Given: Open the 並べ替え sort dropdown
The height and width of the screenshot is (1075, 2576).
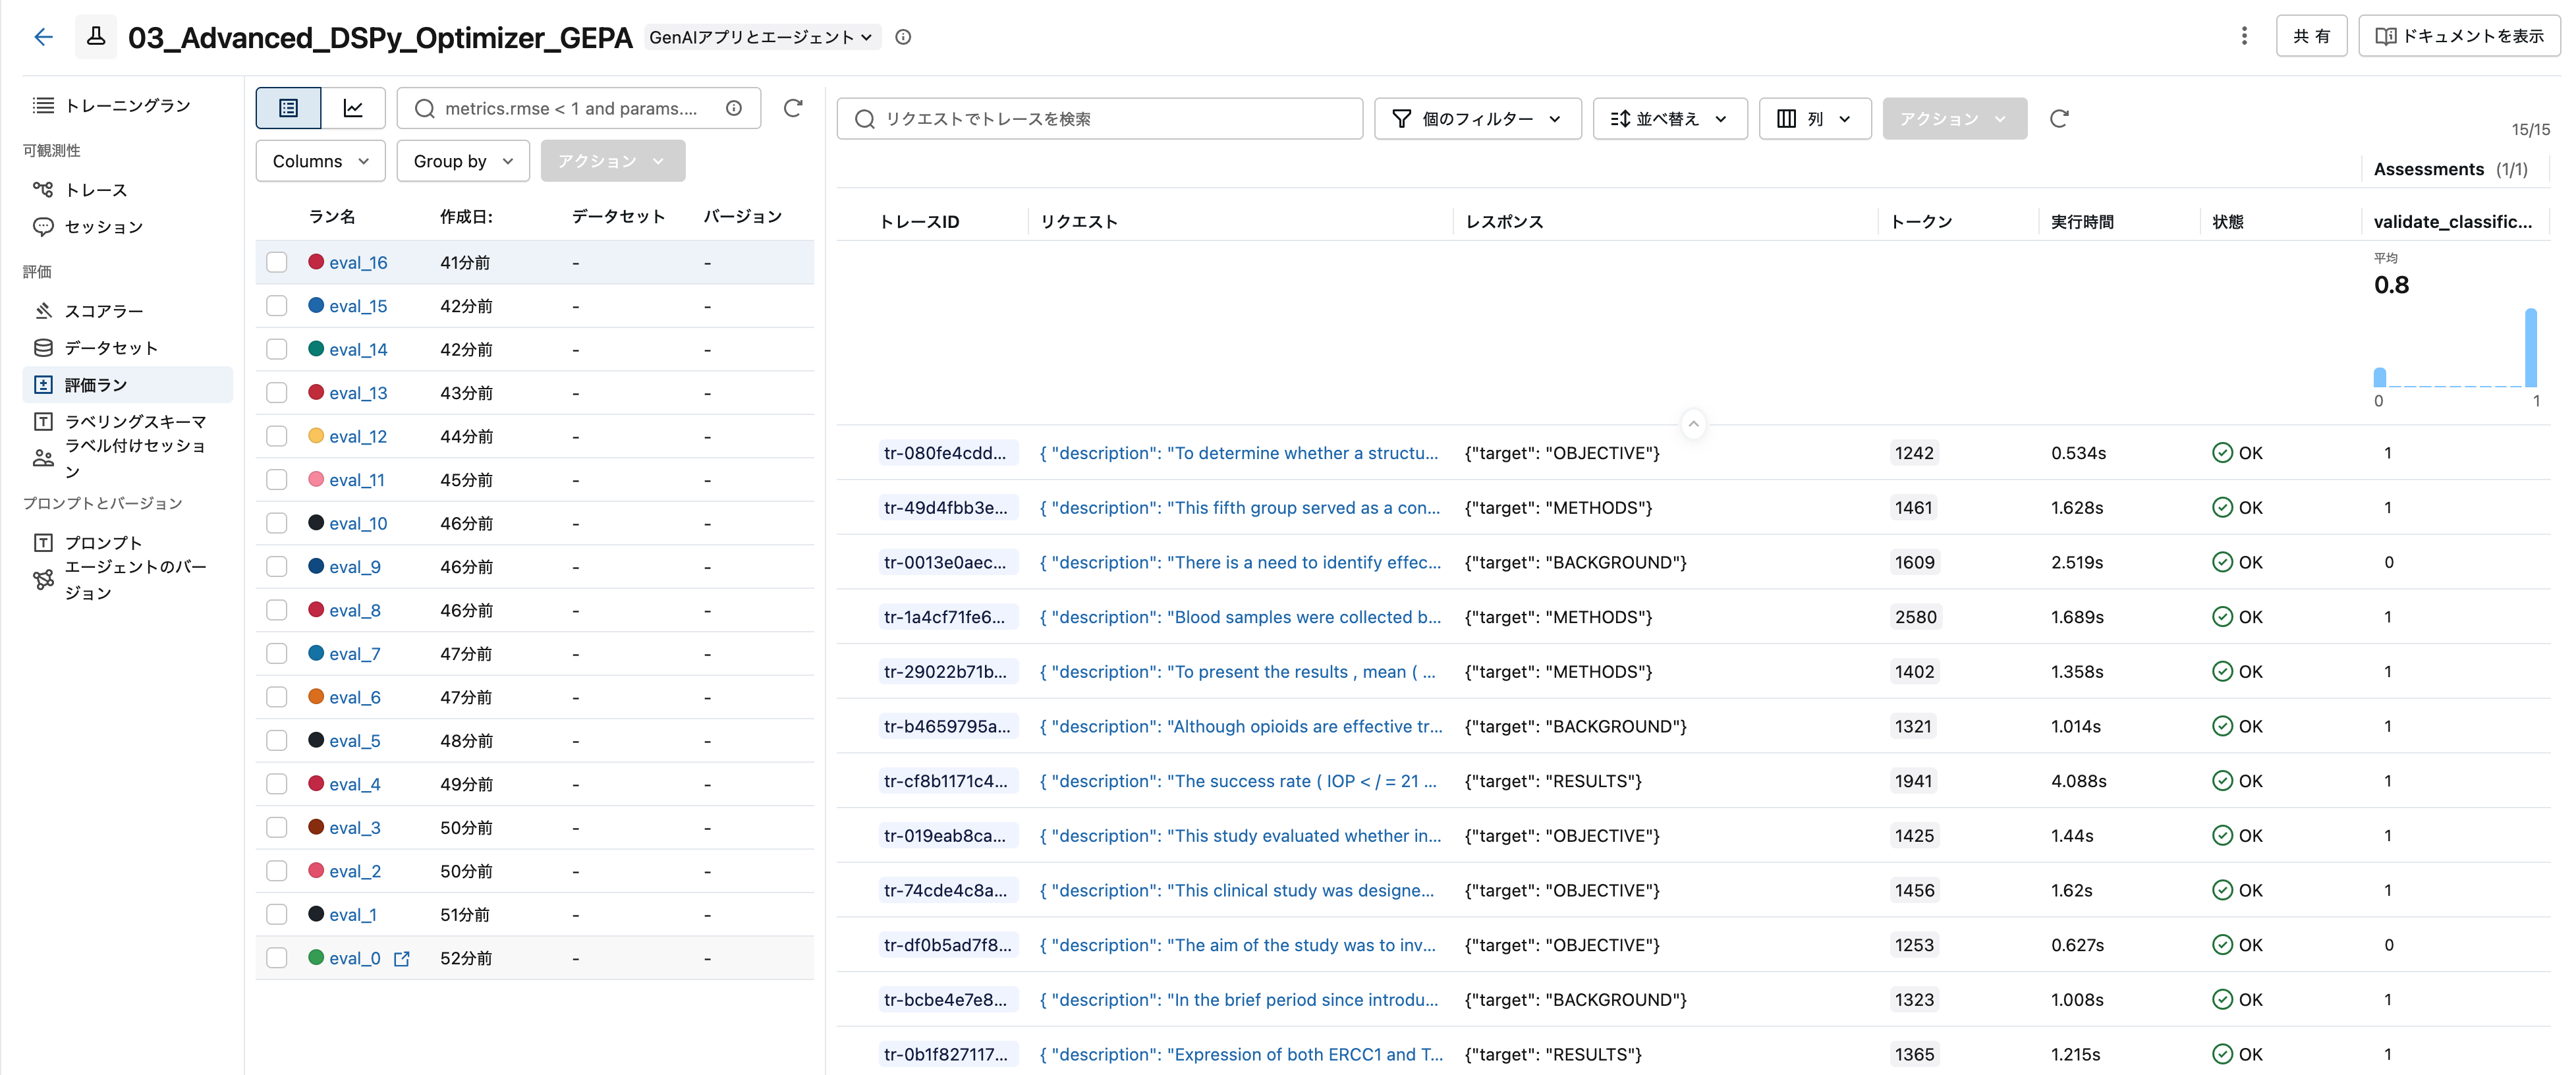Looking at the screenshot, I should (1669, 118).
